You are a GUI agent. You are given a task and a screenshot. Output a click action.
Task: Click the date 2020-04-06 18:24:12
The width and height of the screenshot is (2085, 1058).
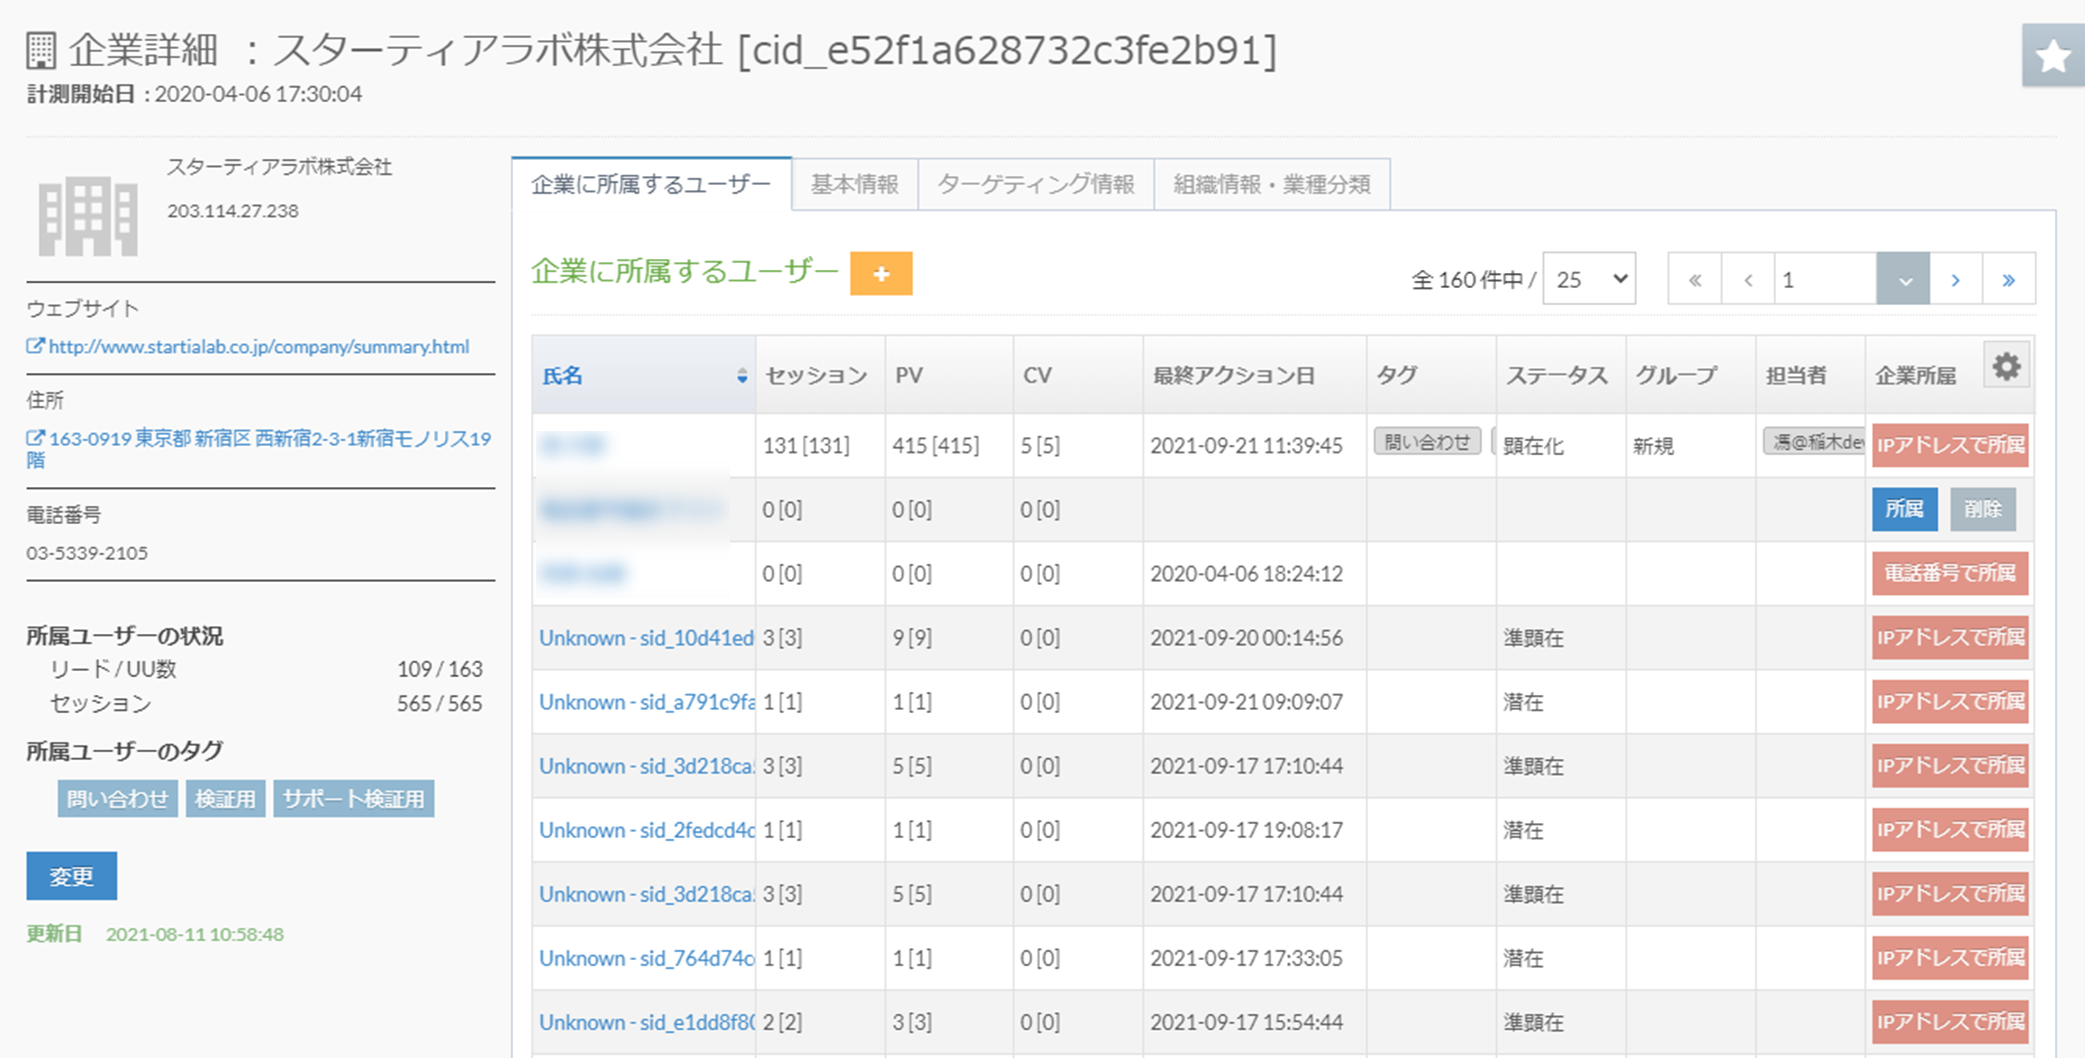[1246, 573]
